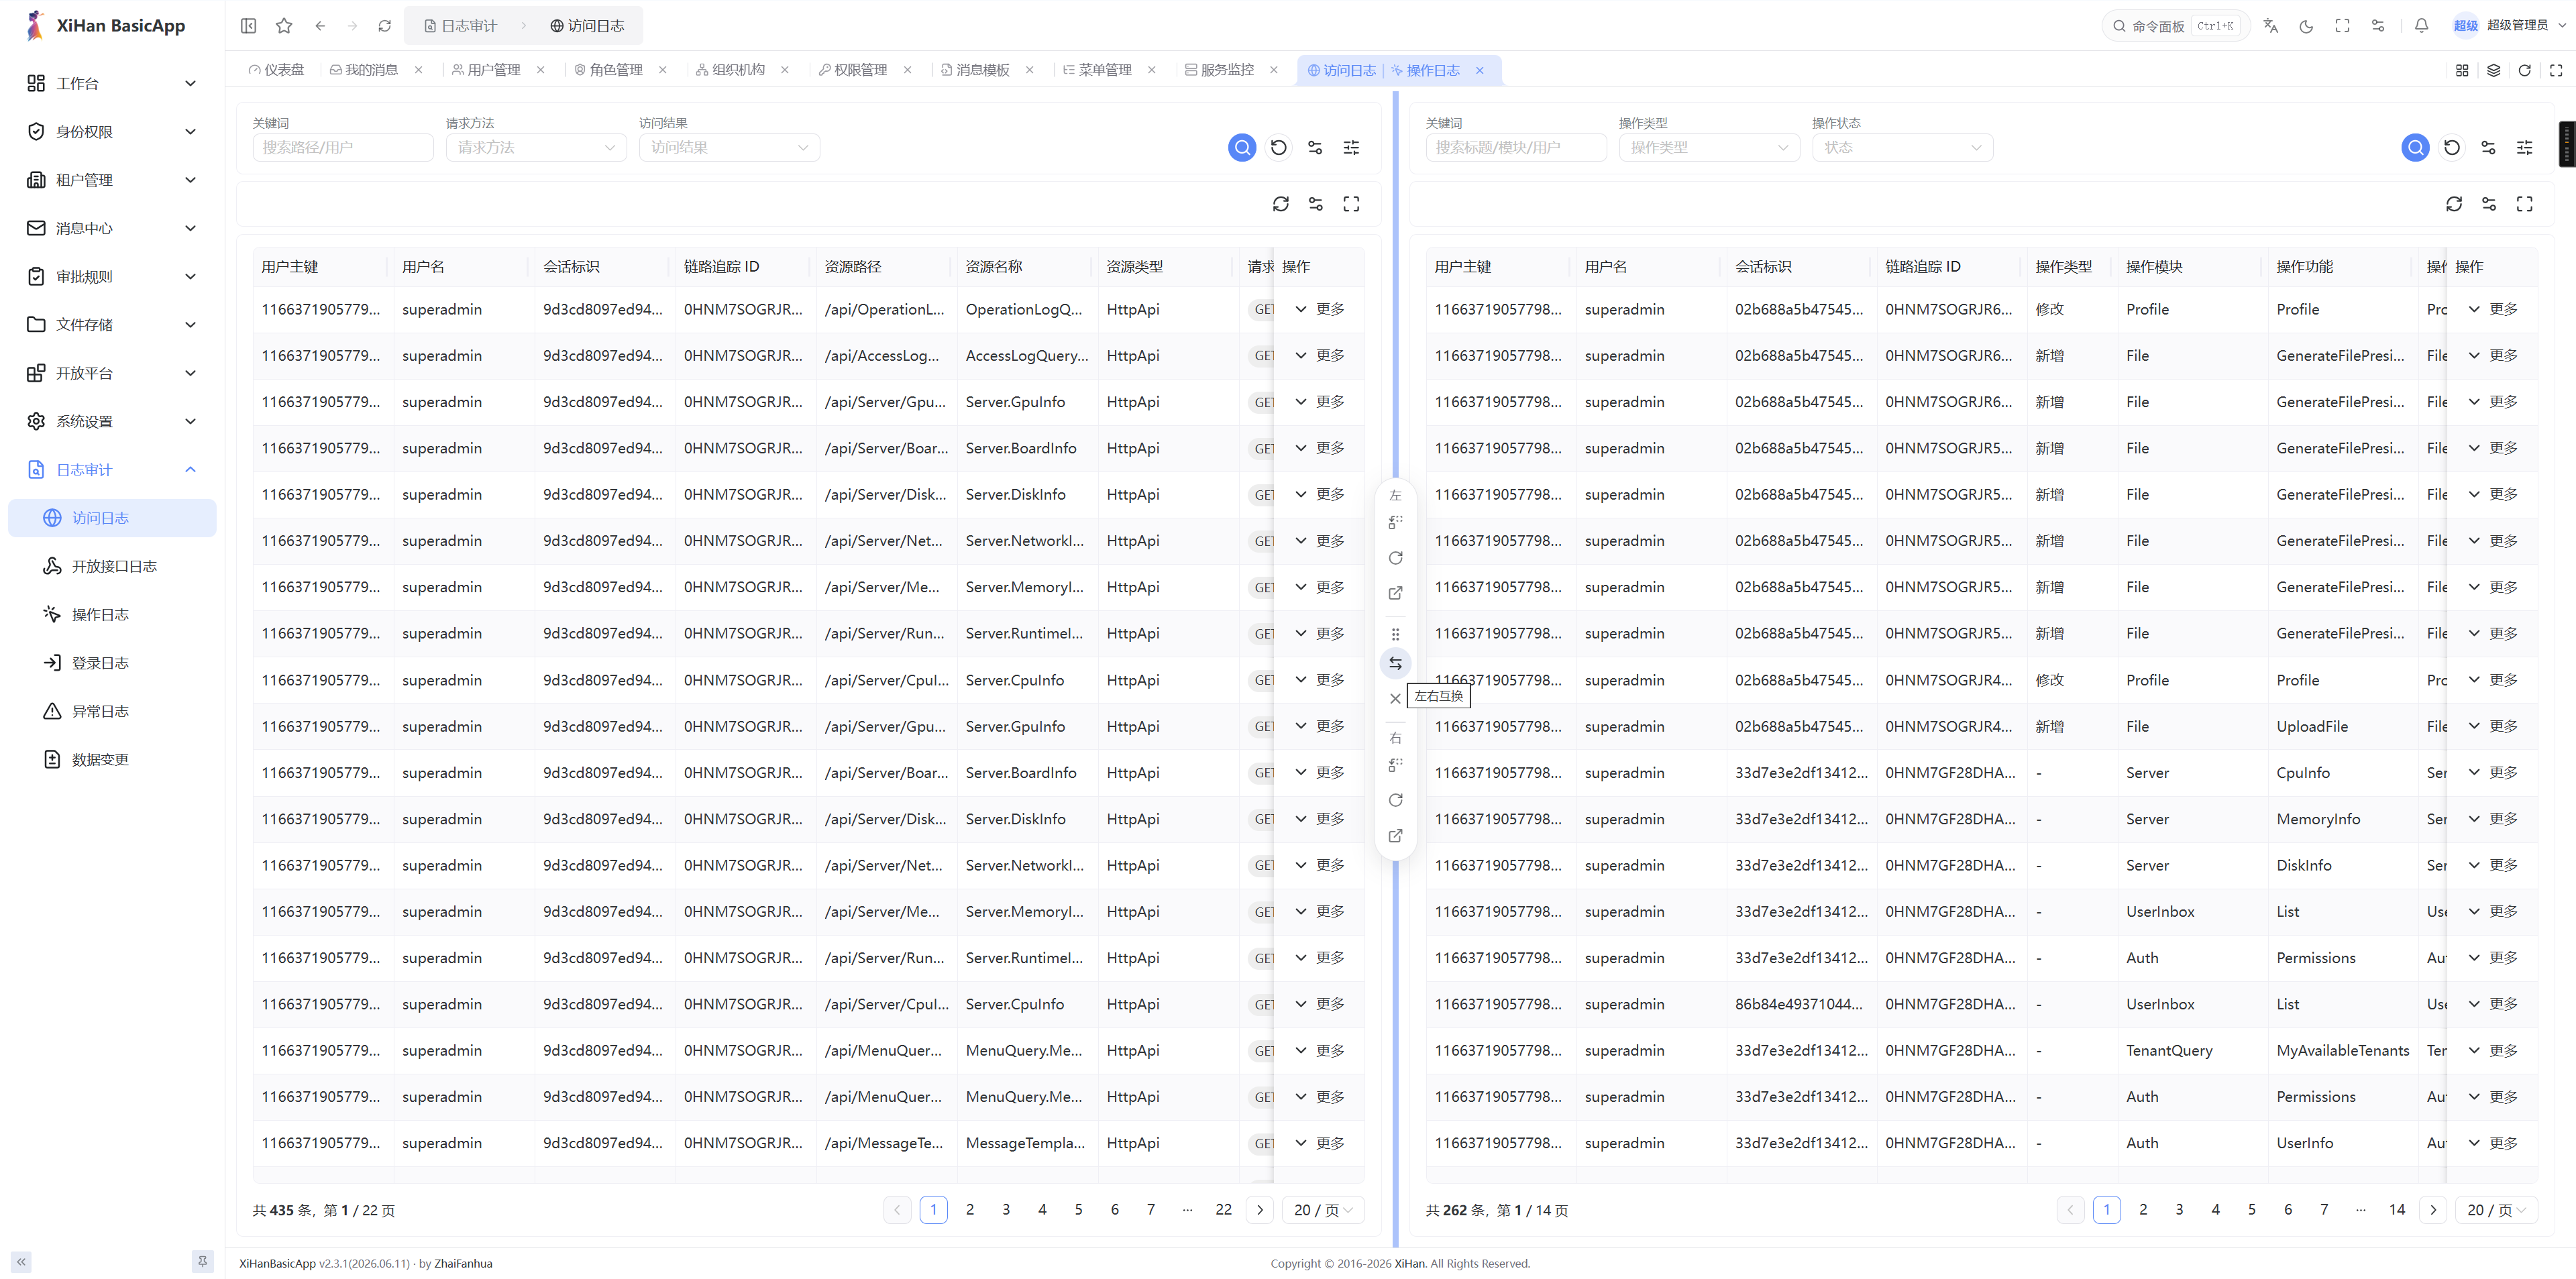Open the 命令面板 search box
The image size is (2576, 1279).
point(2175,26)
